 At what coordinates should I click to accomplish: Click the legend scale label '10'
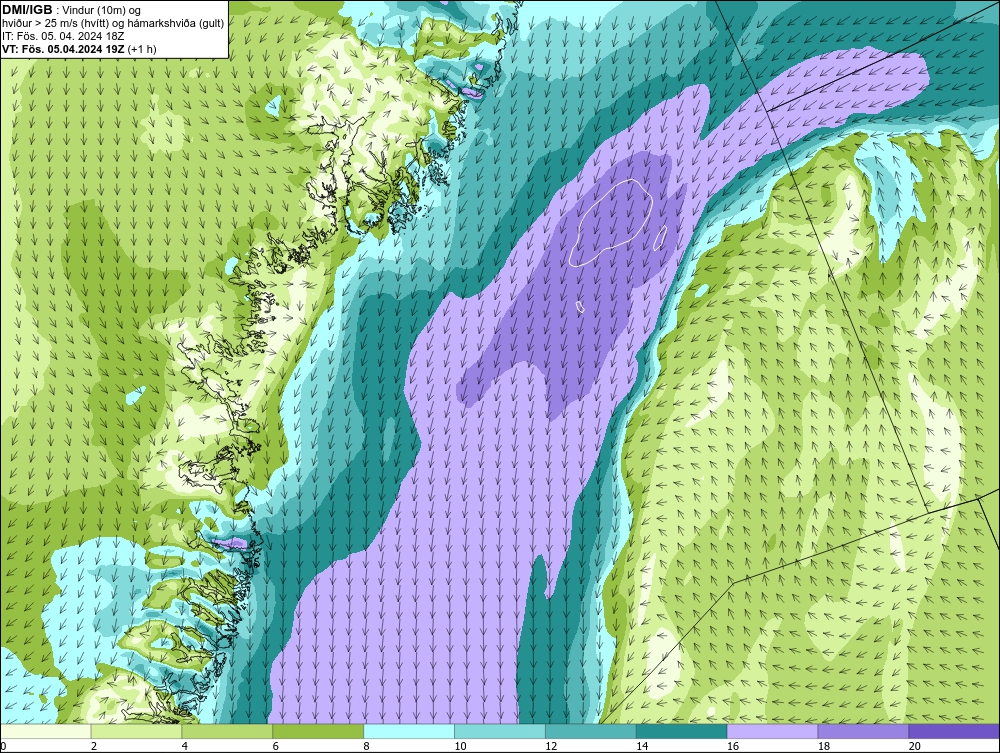pos(460,746)
